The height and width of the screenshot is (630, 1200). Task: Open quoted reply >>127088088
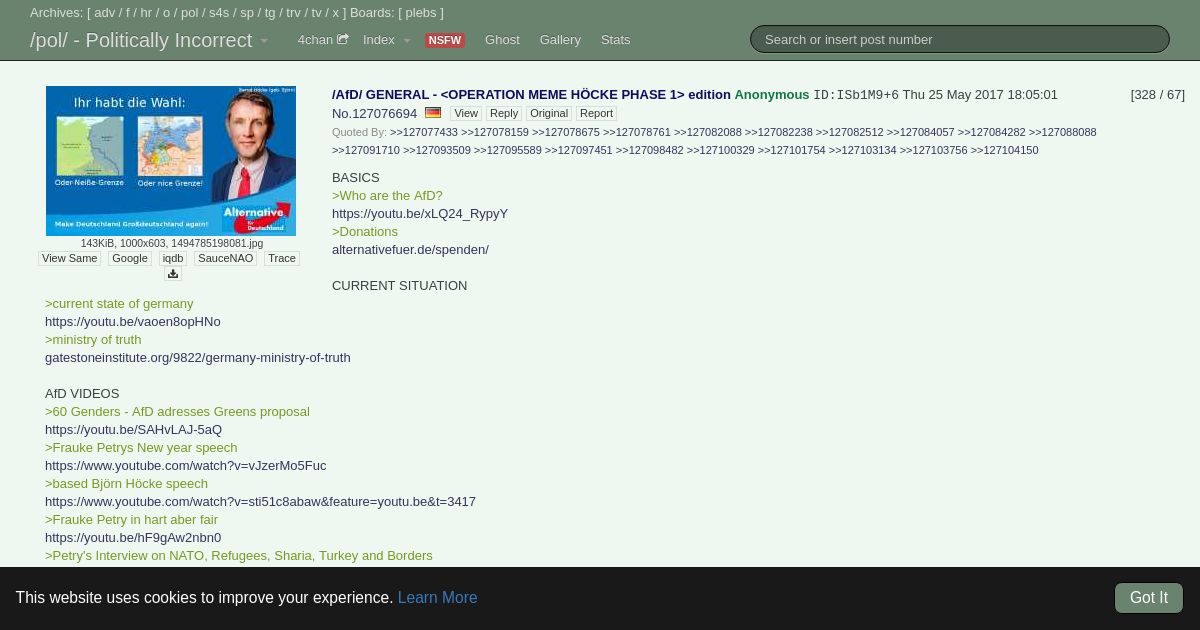click(1063, 132)
